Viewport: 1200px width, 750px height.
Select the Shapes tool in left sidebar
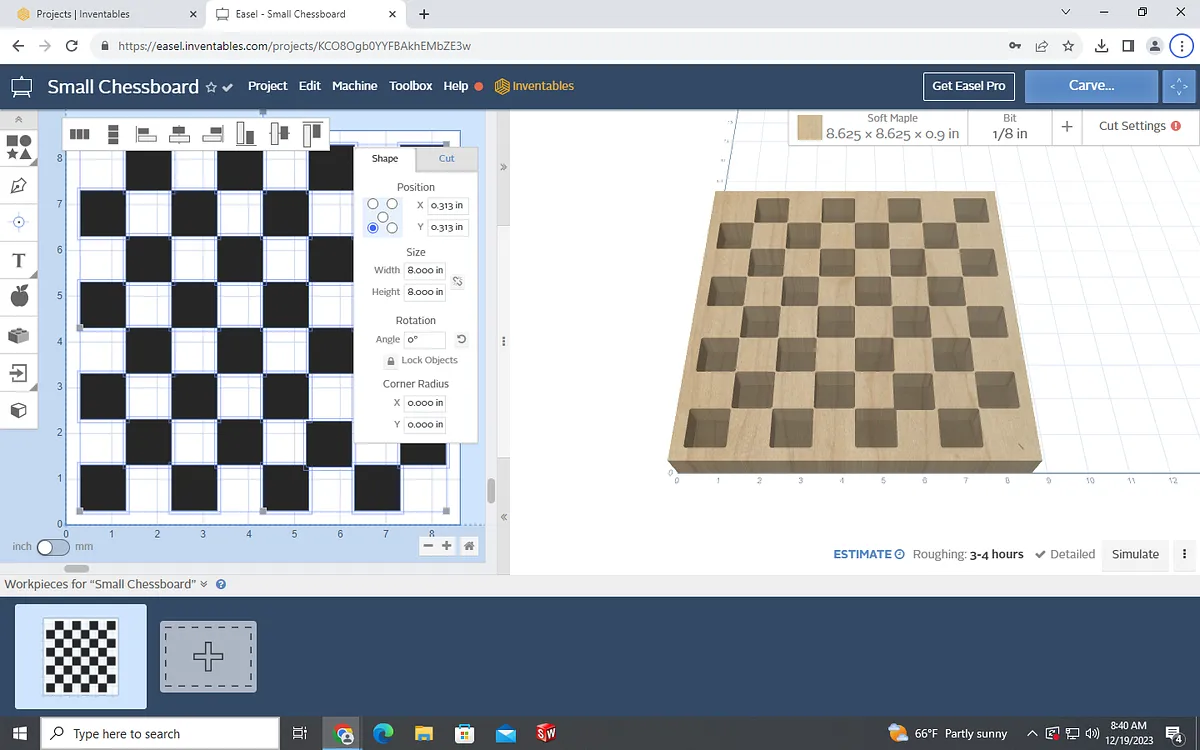coord(18,148)
